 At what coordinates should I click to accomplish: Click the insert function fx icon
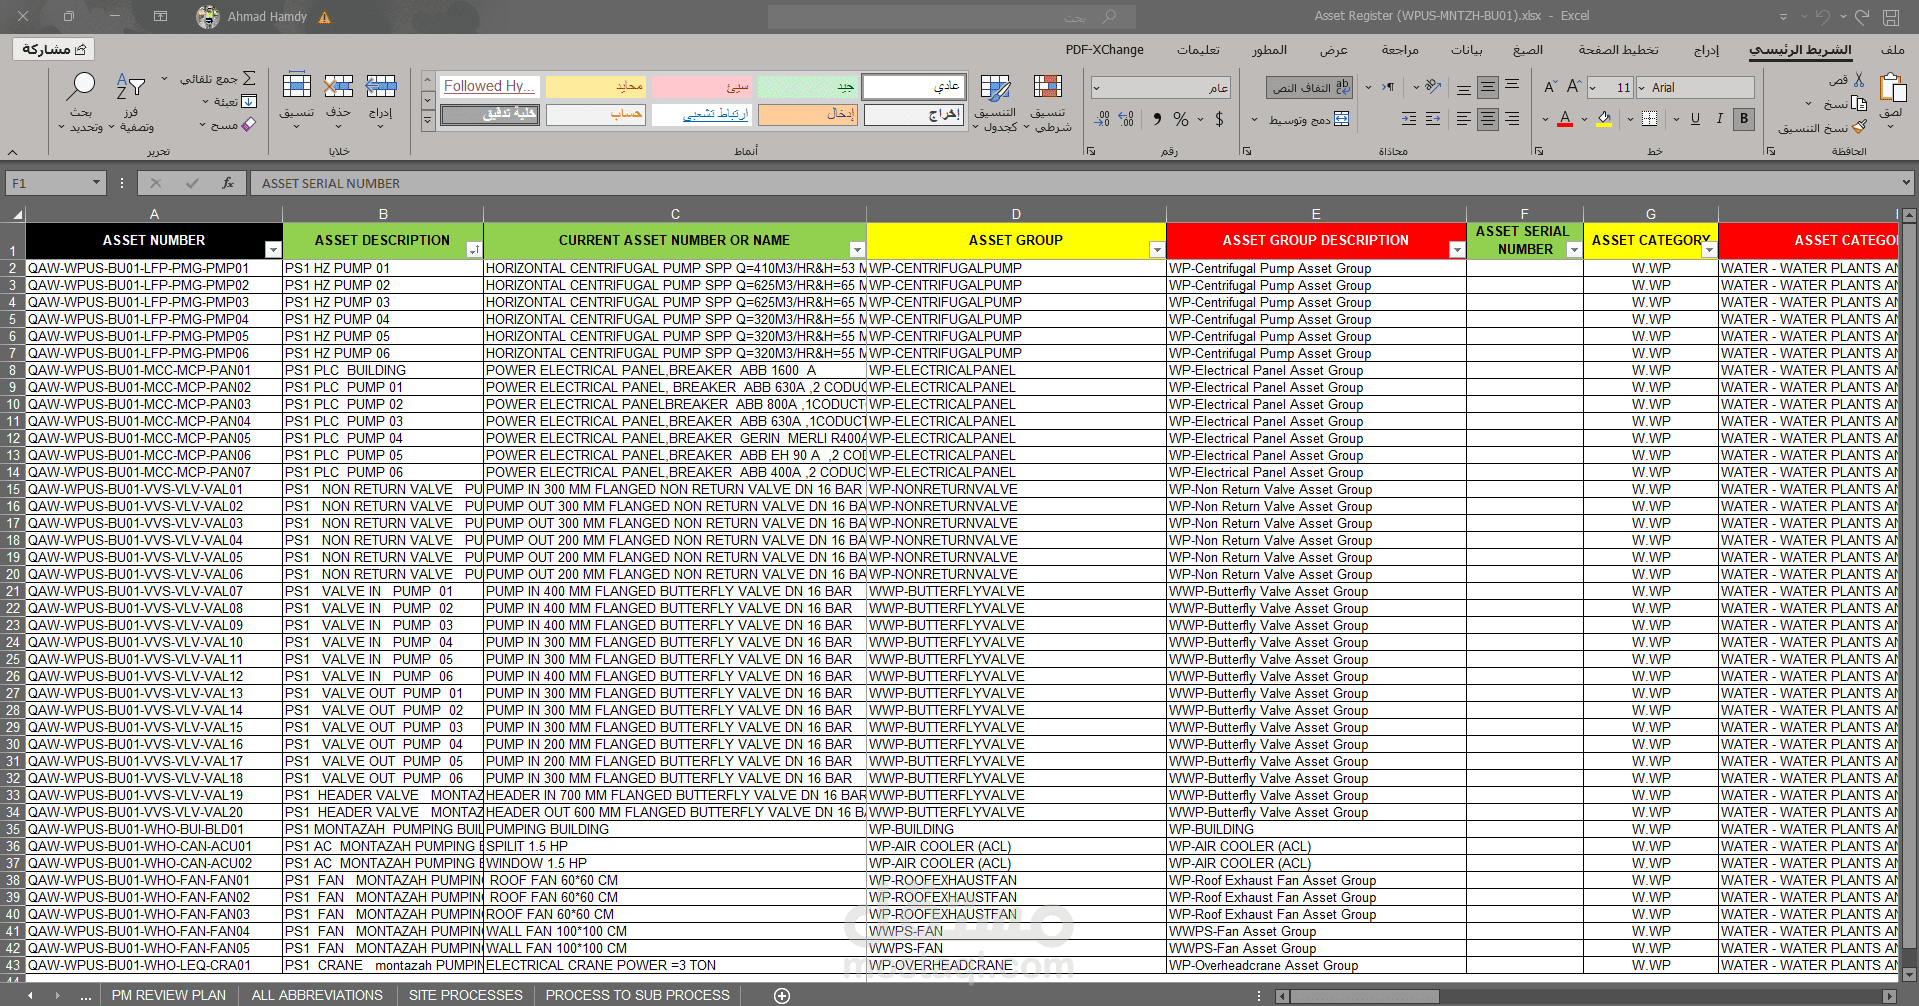tap(228, 183)
